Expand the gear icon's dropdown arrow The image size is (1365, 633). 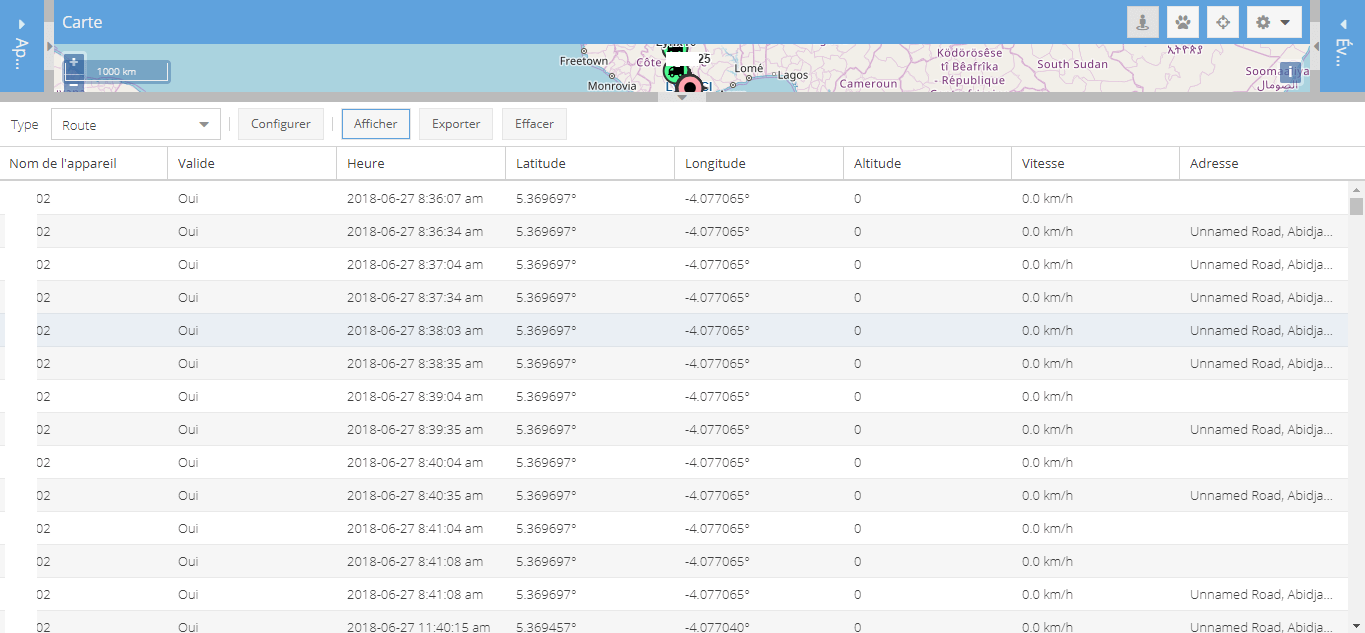[x=1285, y=21]
